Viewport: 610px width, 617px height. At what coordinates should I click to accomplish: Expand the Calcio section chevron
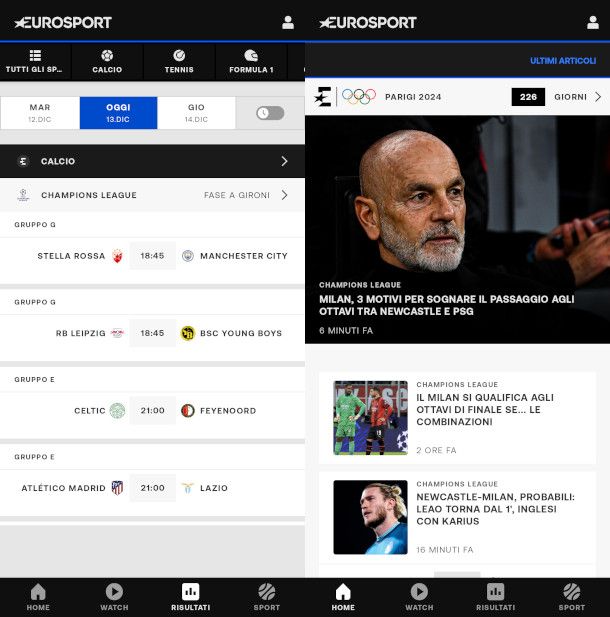pyautogui.click(x=285, y=161)
